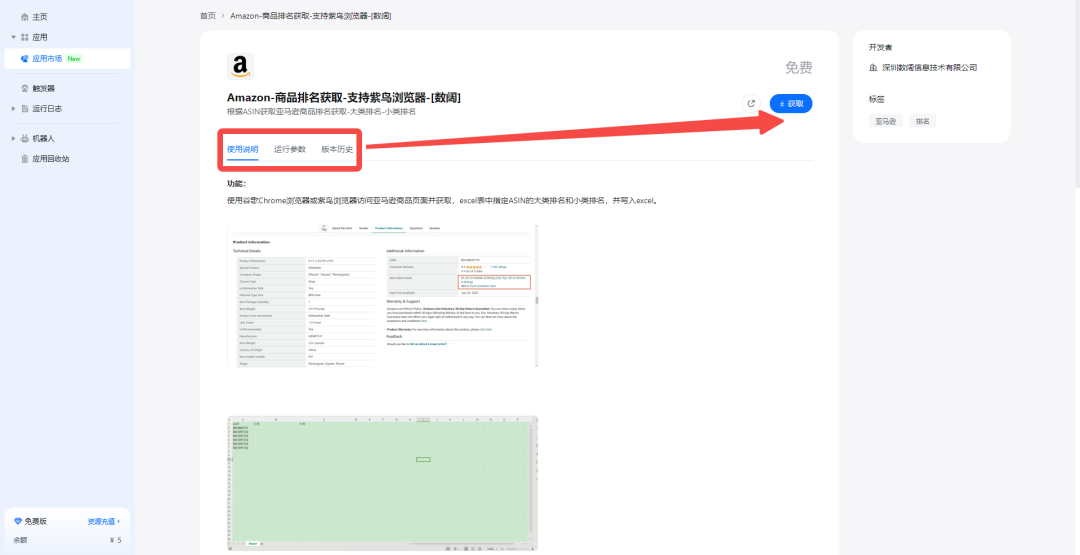Click the 应用 grid icon

[x=25, y=37]
